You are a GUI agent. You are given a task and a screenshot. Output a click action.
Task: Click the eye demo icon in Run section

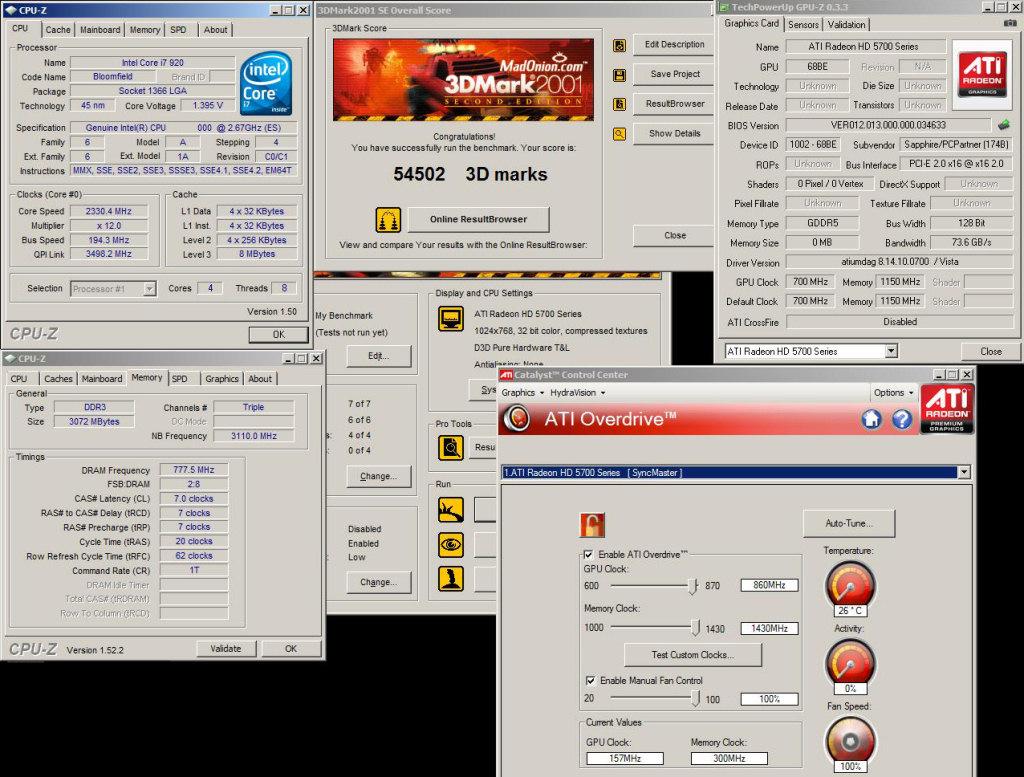click(x=451, y=545)
